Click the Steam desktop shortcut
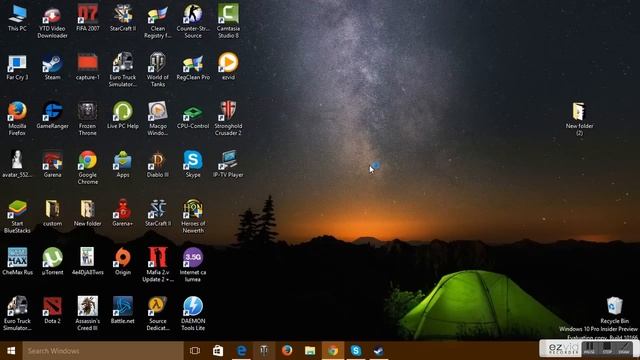Screen dimensions: 640x360 52,67
